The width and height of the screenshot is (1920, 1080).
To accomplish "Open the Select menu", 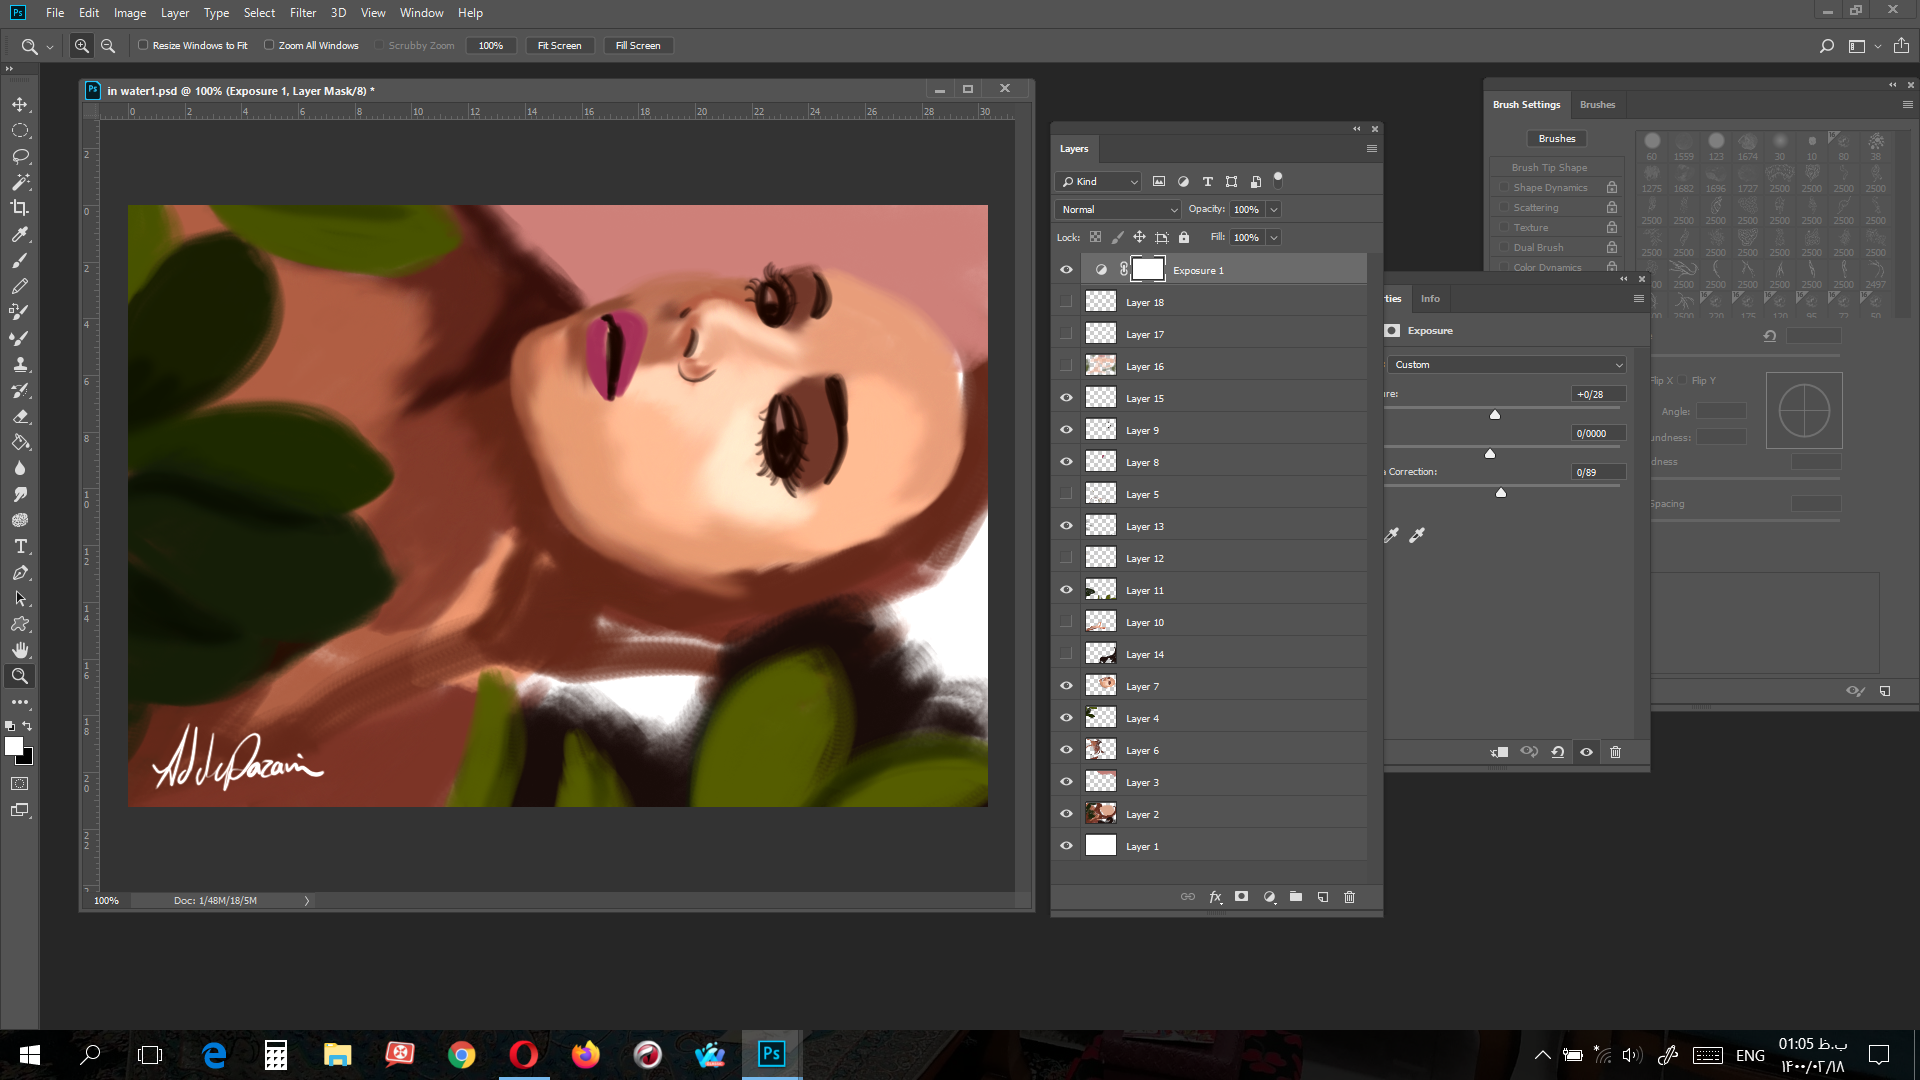I will [259, 13].
